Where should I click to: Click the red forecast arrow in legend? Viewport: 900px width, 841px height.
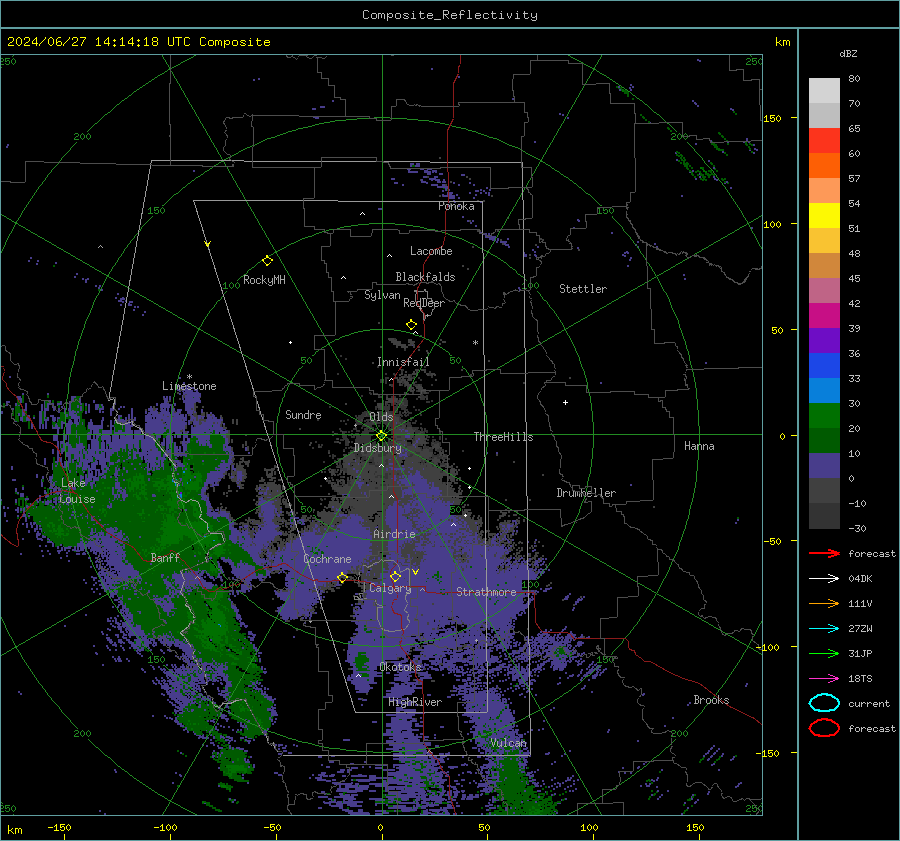pos(824,553)
